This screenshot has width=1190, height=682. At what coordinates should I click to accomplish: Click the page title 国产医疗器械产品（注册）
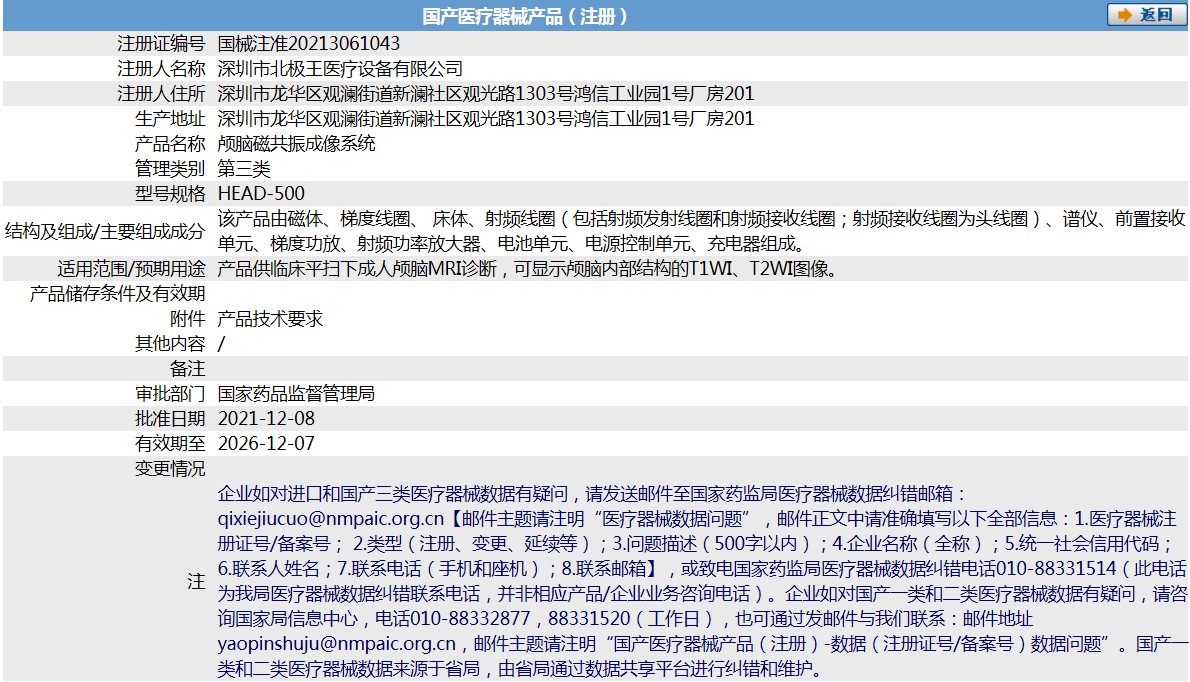click(x=525, y=16)
